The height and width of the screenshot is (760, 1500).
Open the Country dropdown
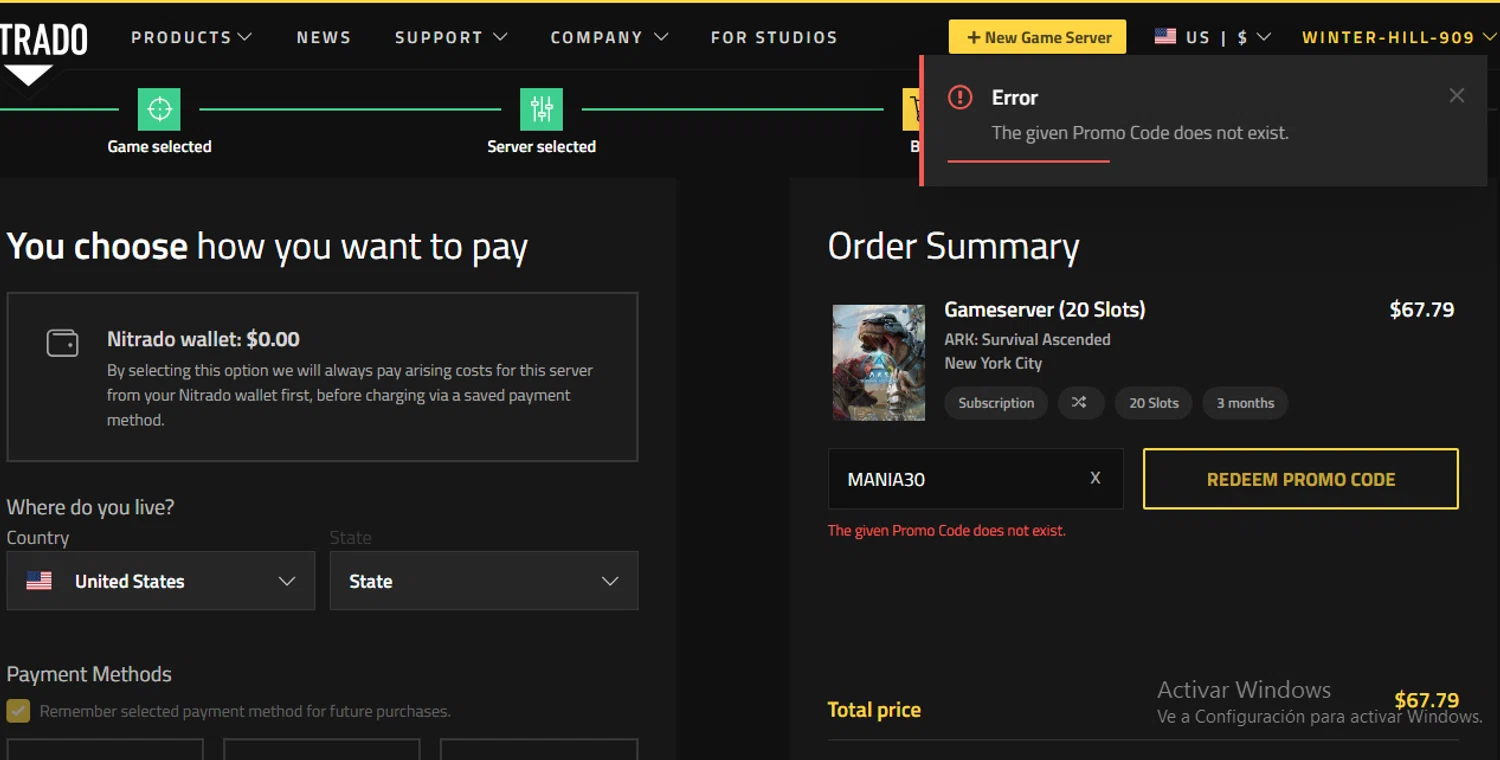161,581
